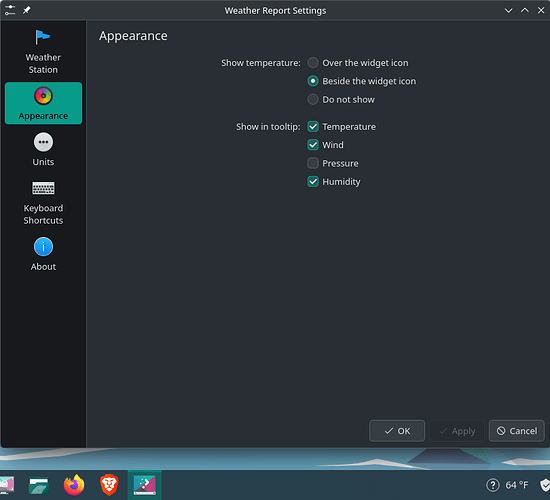Click the Show in tooltip label
This screenshot has width=550, height=500.
click(268, 127)
